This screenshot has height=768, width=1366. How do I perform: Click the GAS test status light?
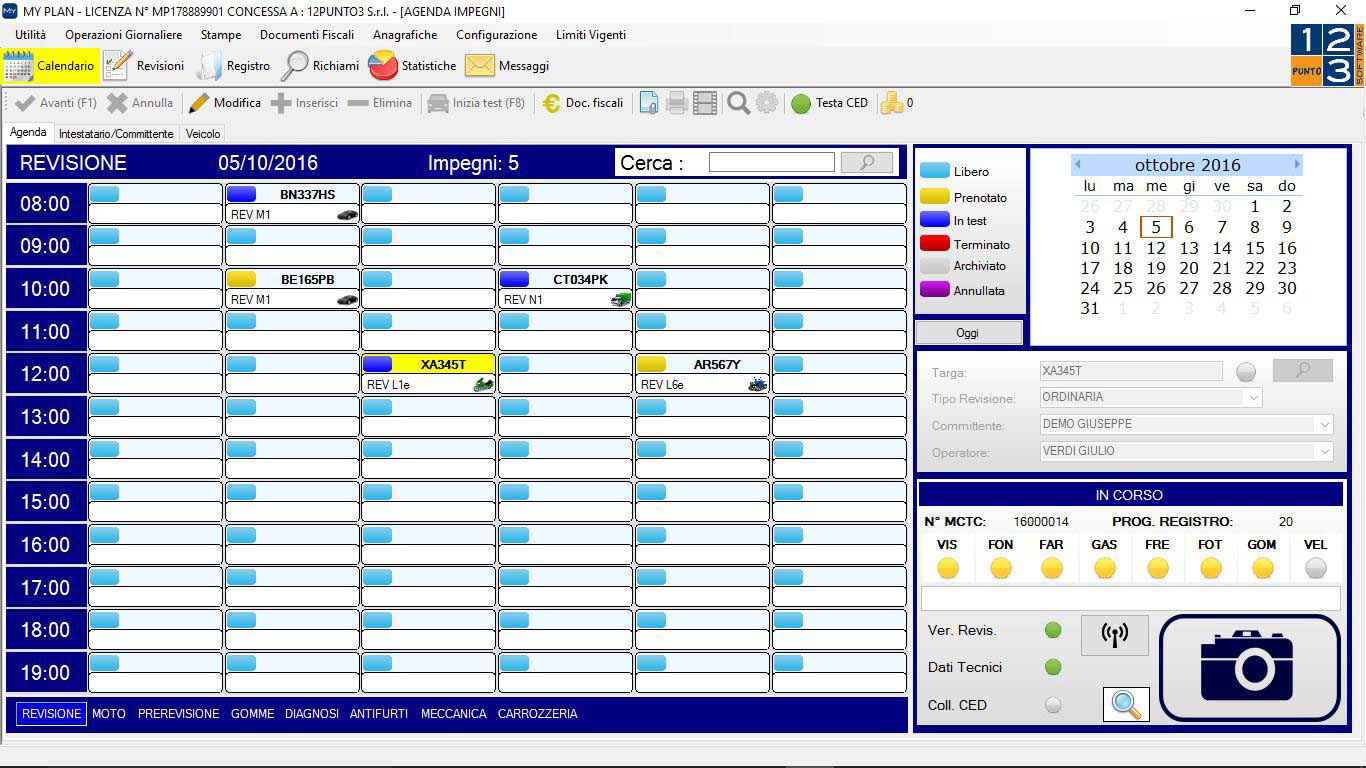[1104, 568]
